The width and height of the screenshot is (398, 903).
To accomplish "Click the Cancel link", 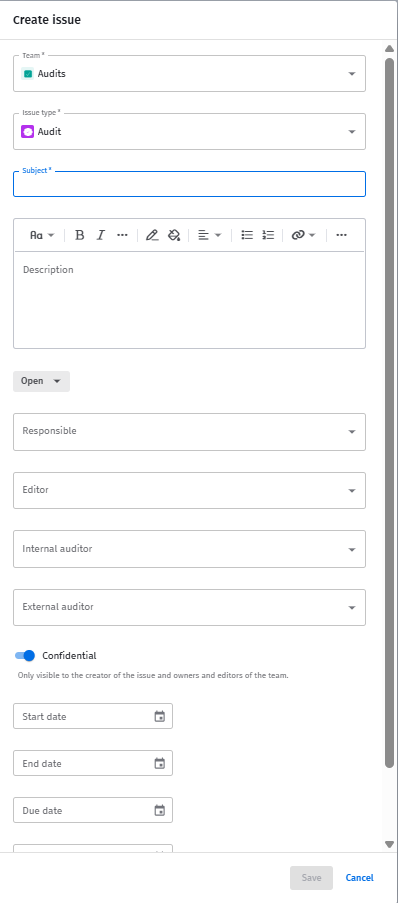I will [x=359, y=878].
